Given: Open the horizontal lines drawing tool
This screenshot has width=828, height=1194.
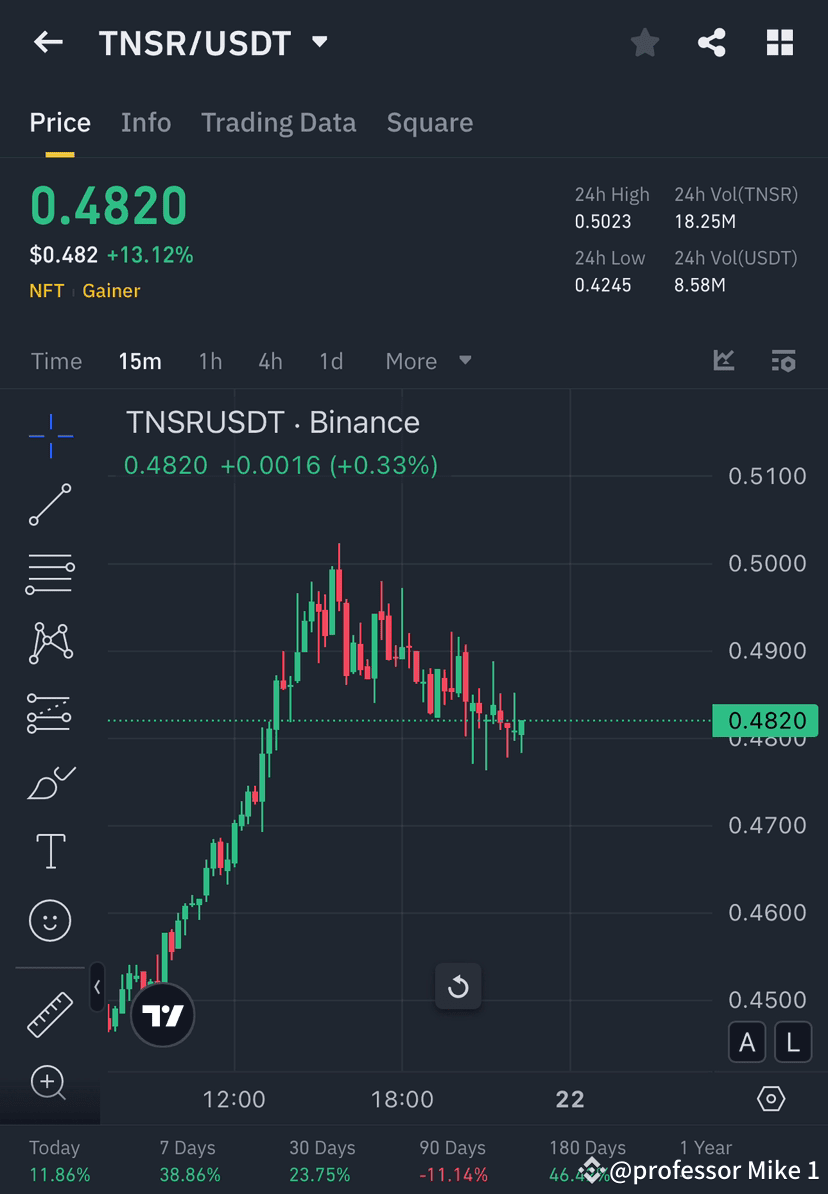Looking at the screenshot, I should pyautogui.click(x=50, y=574).
